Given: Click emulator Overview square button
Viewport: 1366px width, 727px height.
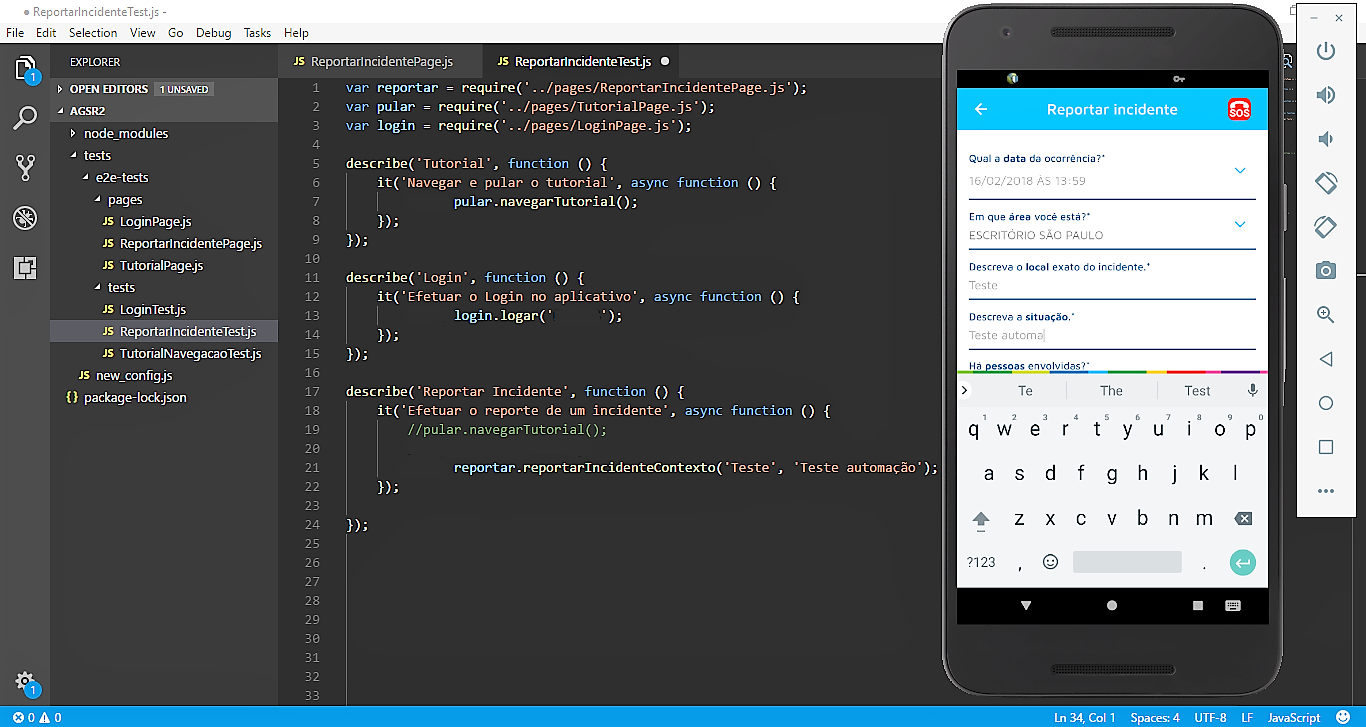Looking at the screenshot, I should (1326, 447).
